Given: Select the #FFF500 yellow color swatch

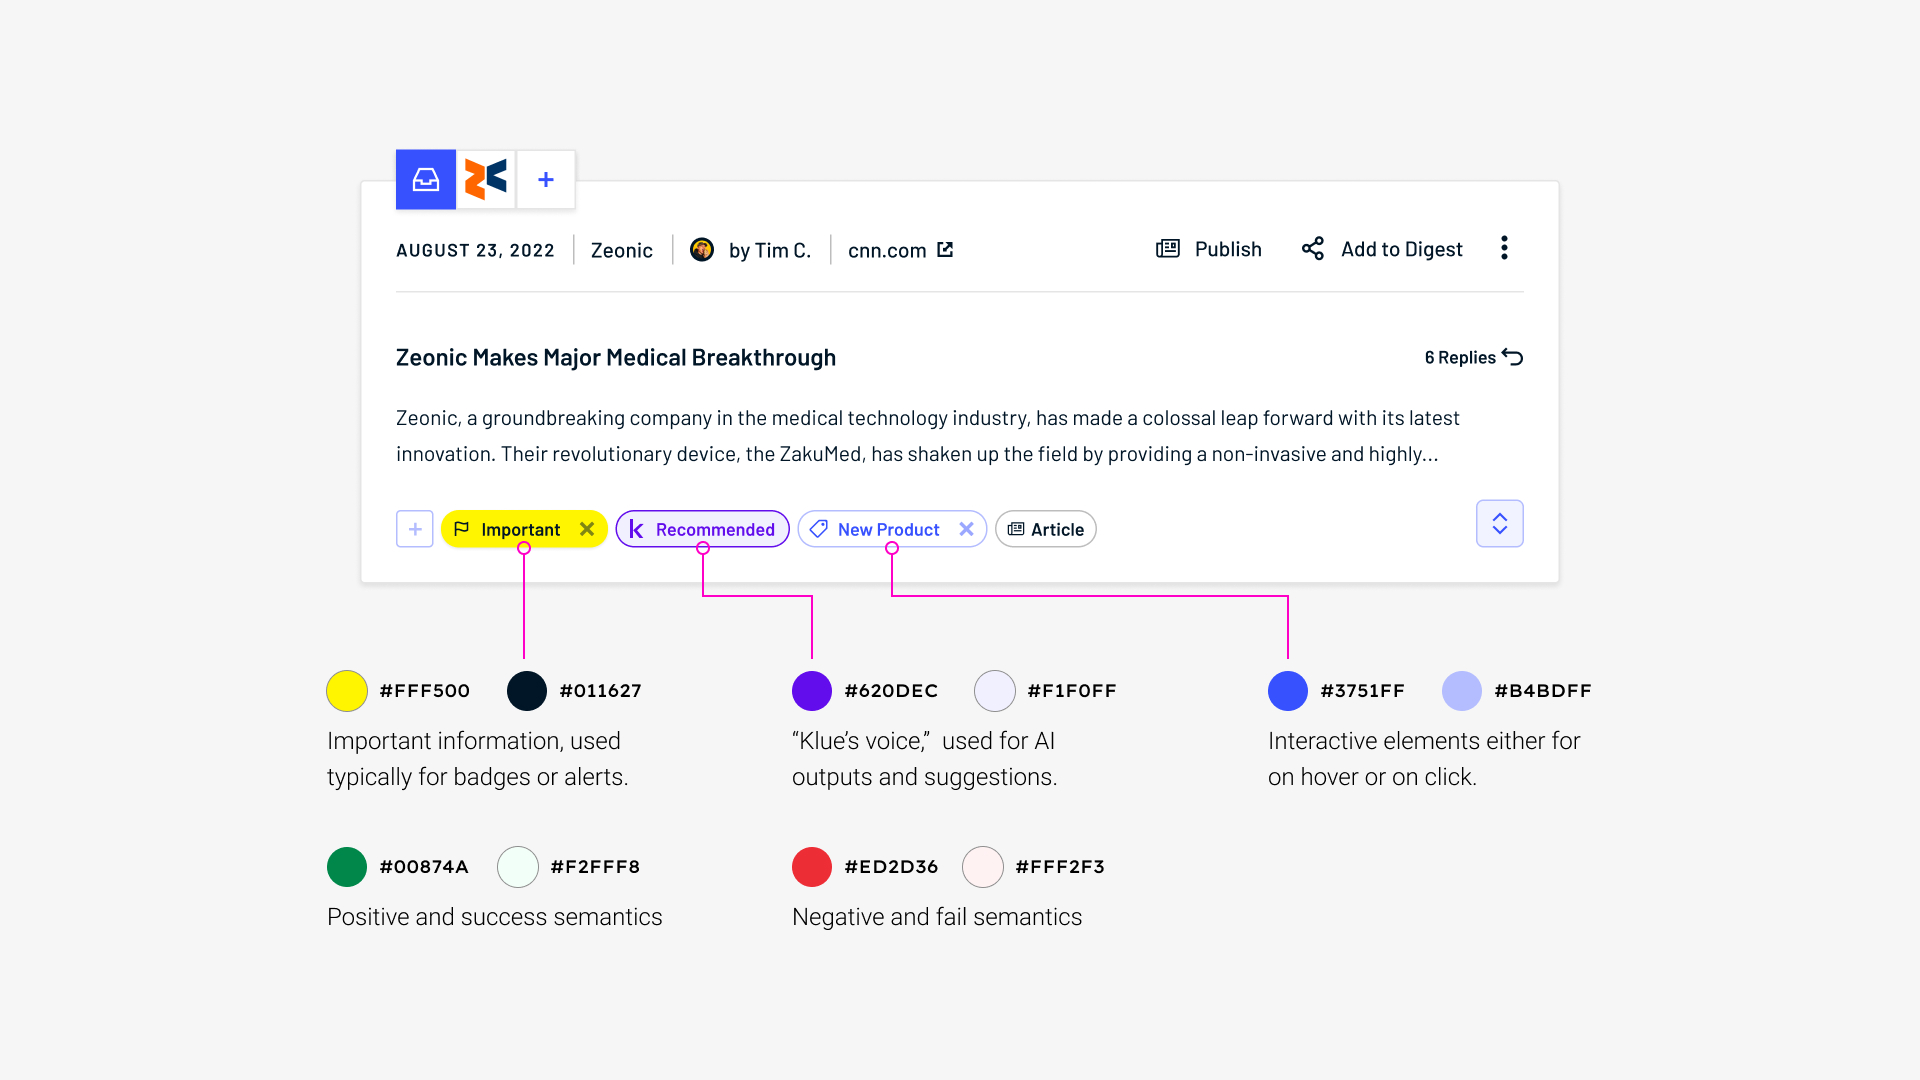Looking at the screenshot, I should tap(347, 690).
